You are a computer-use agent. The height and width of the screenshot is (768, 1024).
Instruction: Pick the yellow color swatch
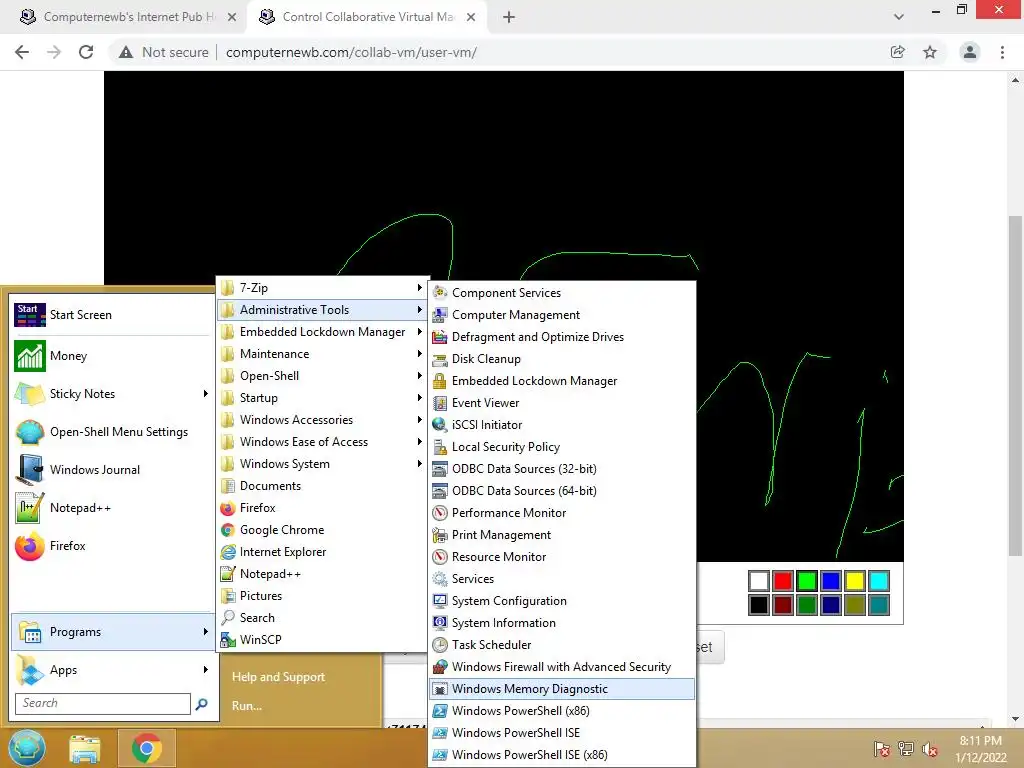coord(854,581)
